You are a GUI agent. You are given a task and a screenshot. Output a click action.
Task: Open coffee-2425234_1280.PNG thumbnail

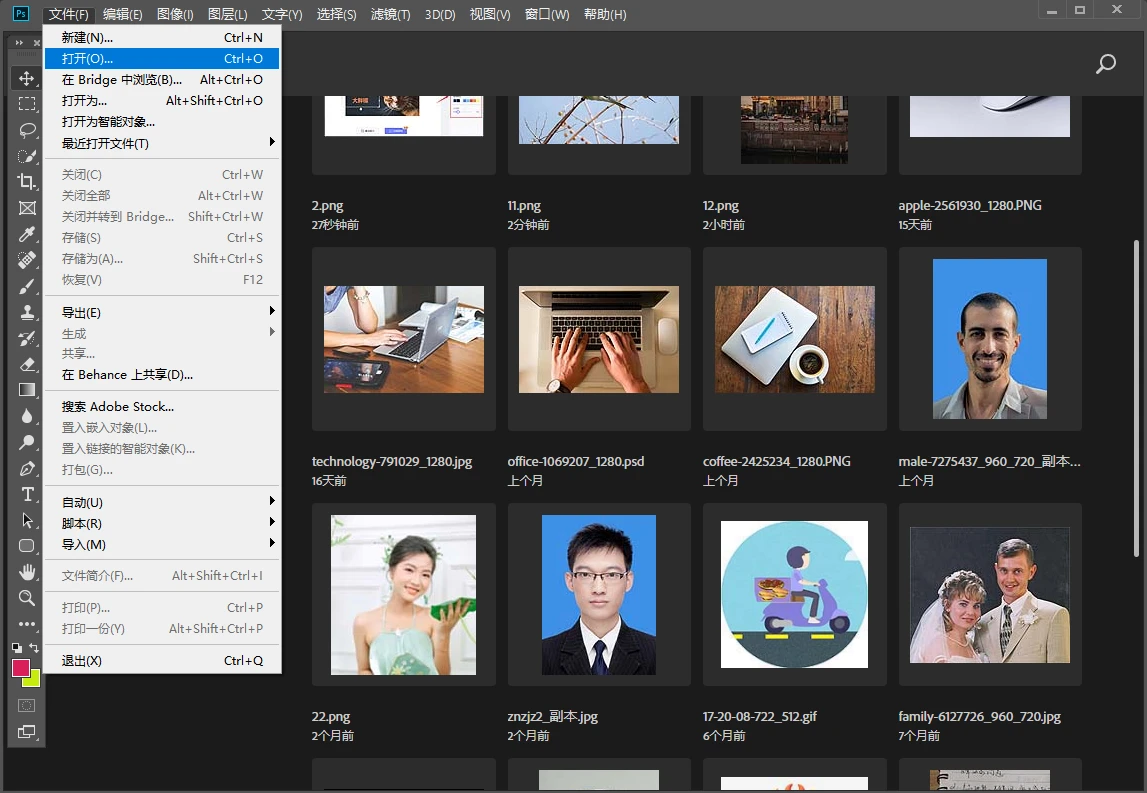click(794, 339)
